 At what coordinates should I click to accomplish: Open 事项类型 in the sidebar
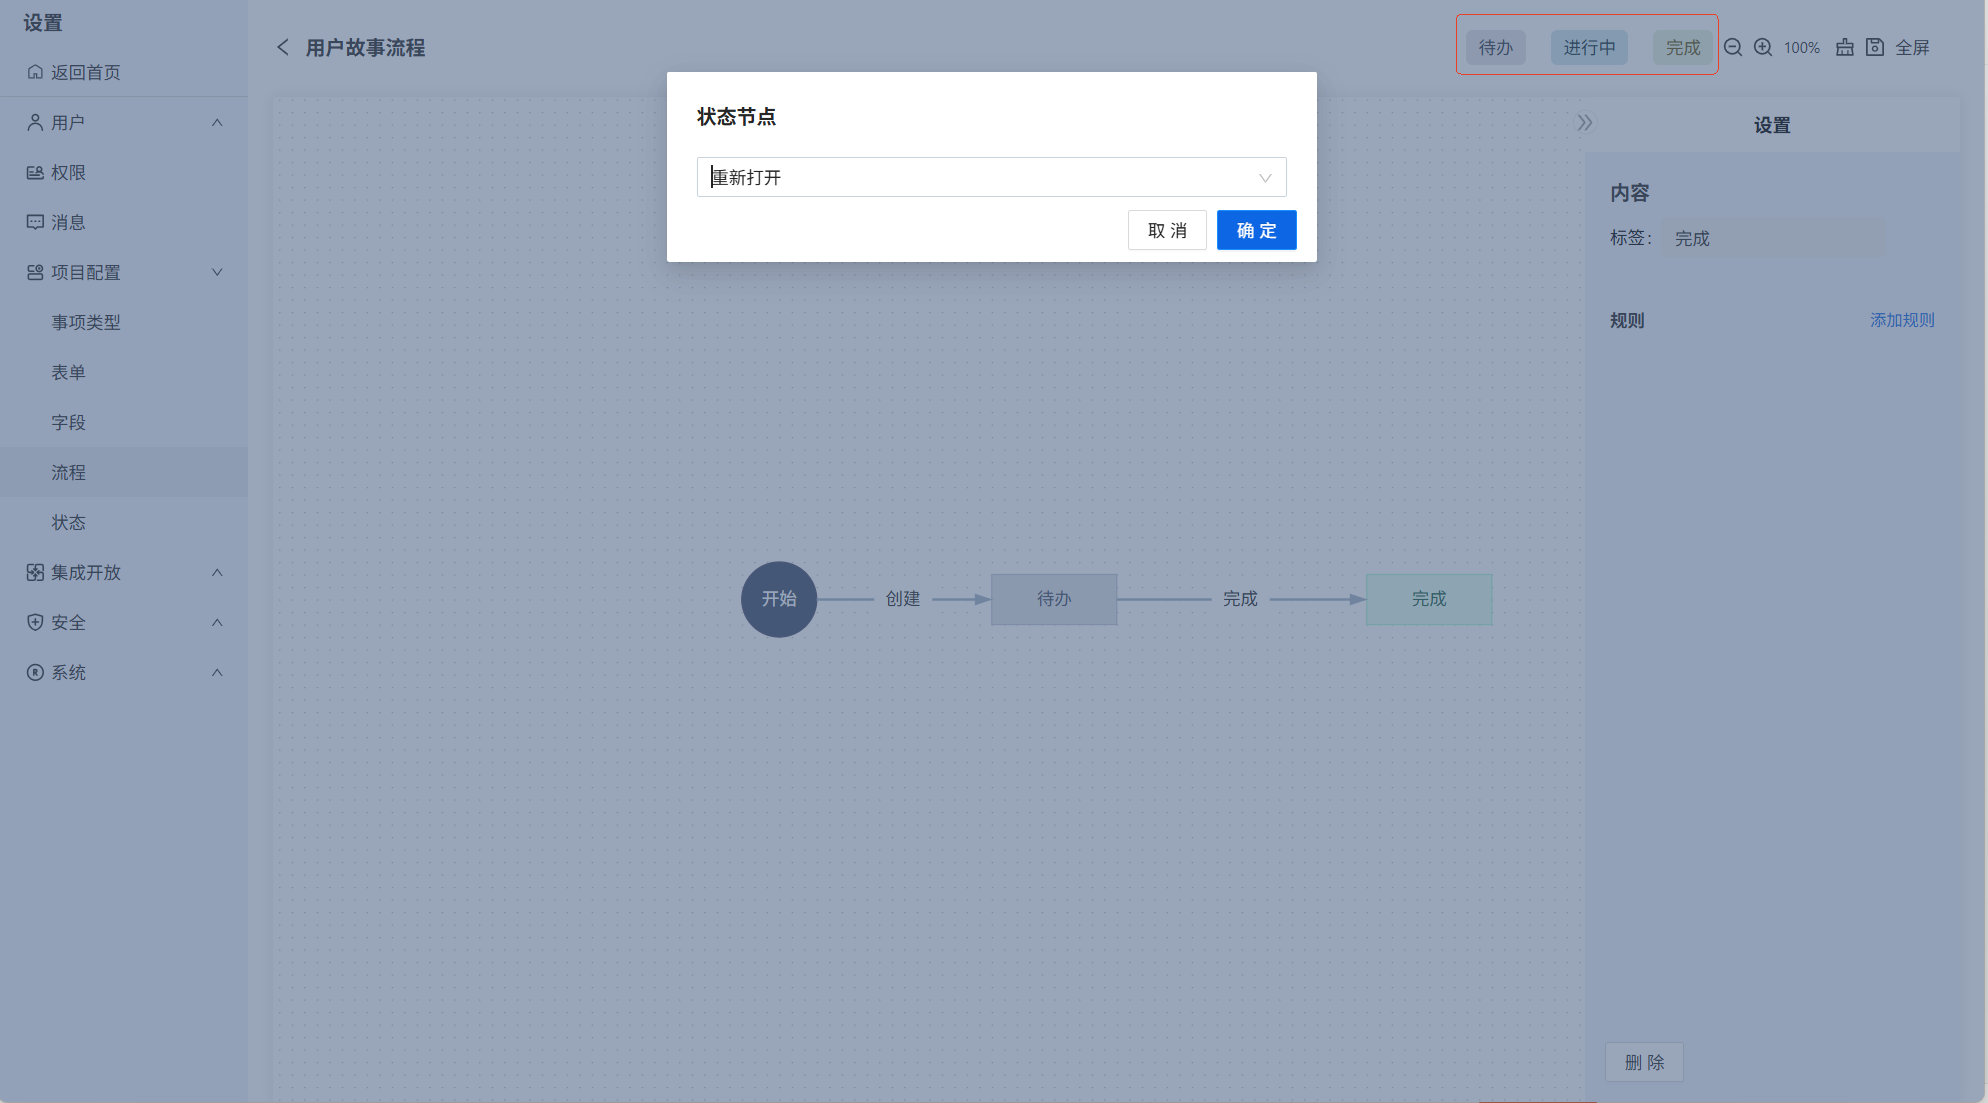click(x=86, y=322)
